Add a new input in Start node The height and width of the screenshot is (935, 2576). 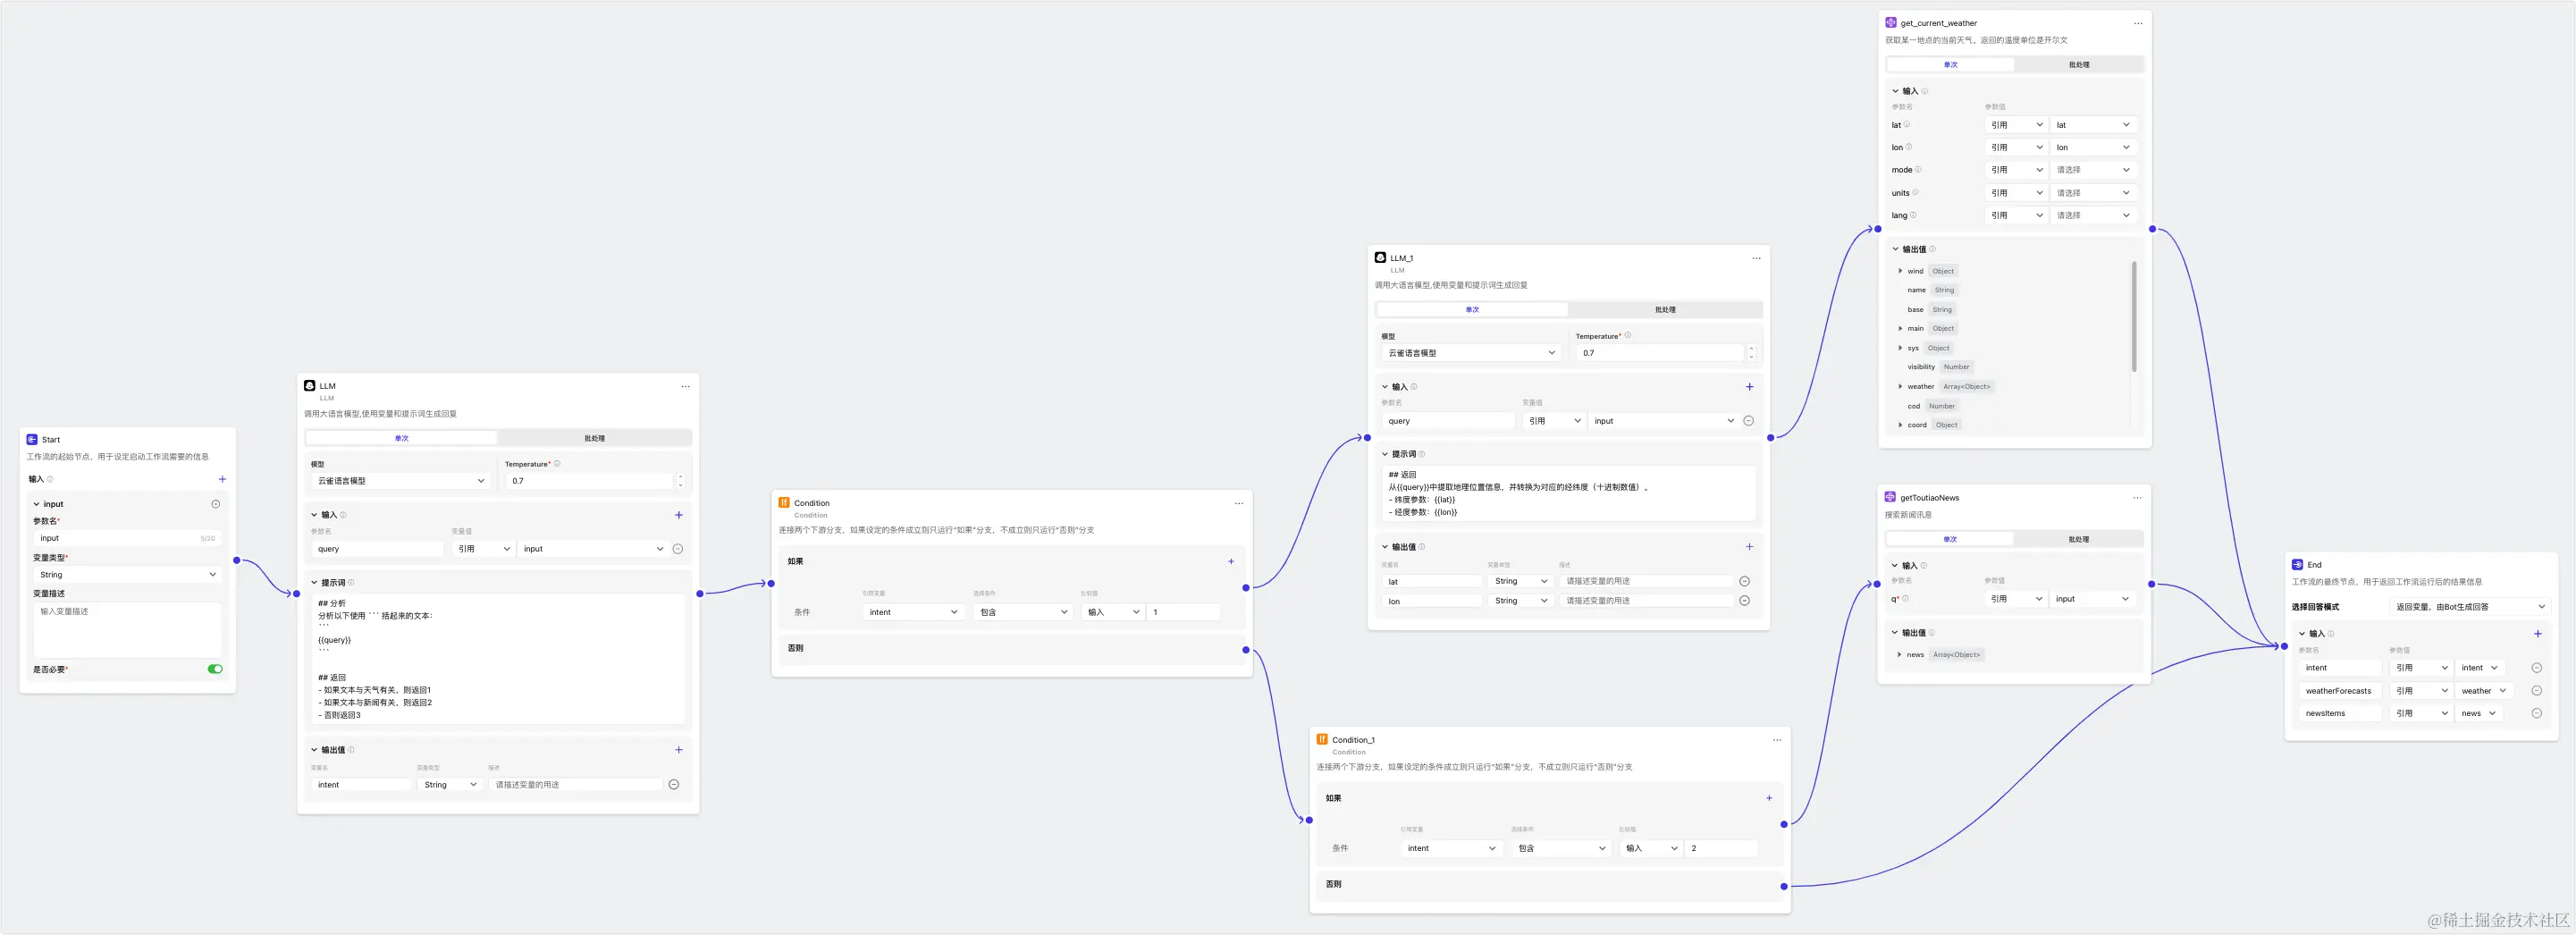click(x=222, y=479)
